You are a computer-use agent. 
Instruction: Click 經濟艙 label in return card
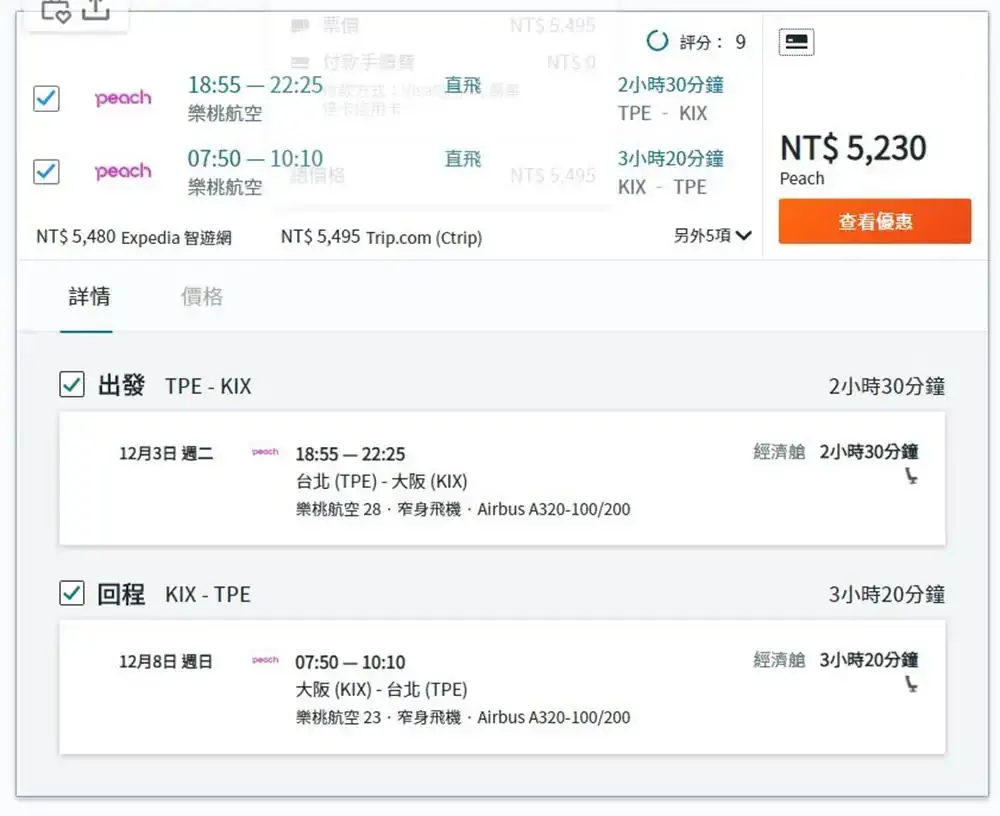pos(779,660)
